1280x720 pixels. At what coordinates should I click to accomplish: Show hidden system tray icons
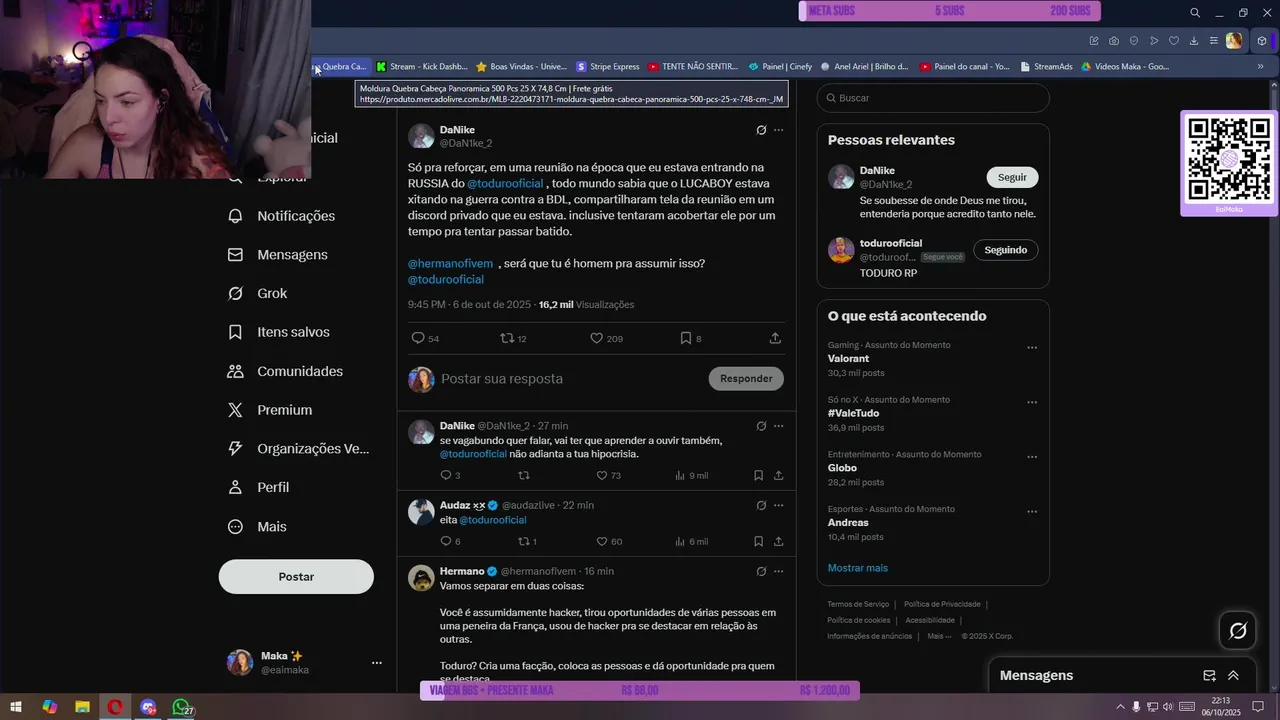click(1120, 707)
